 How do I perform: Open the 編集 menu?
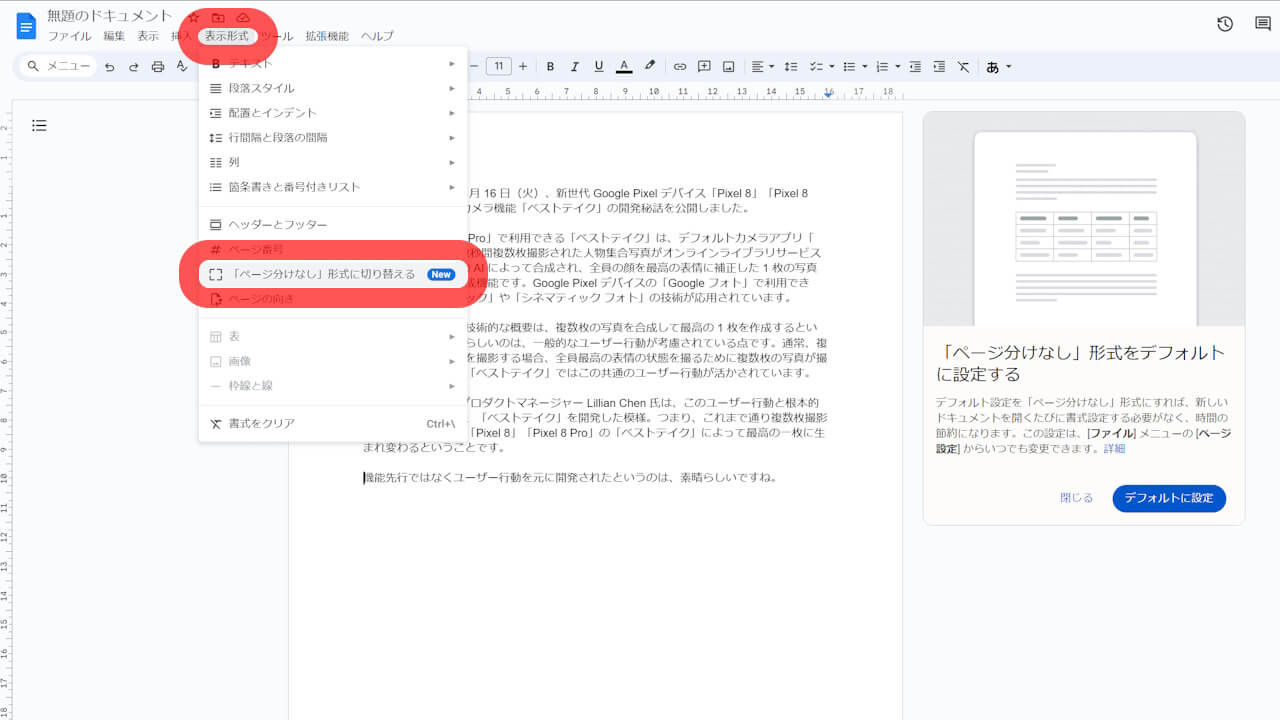pos(115,36)
